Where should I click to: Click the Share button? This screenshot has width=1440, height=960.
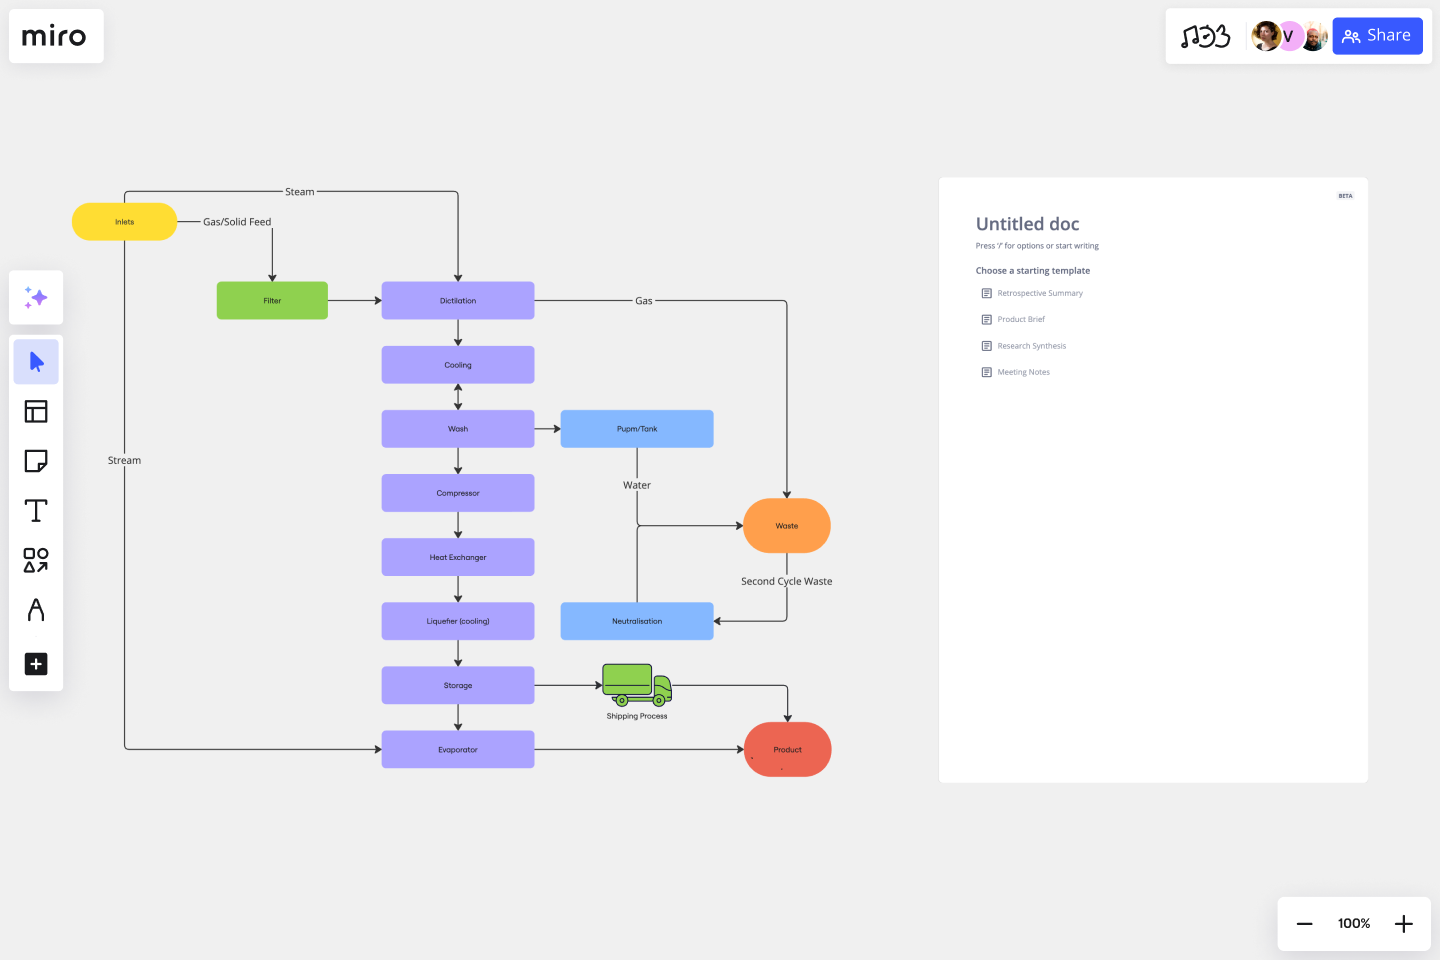coord(1377,36)
